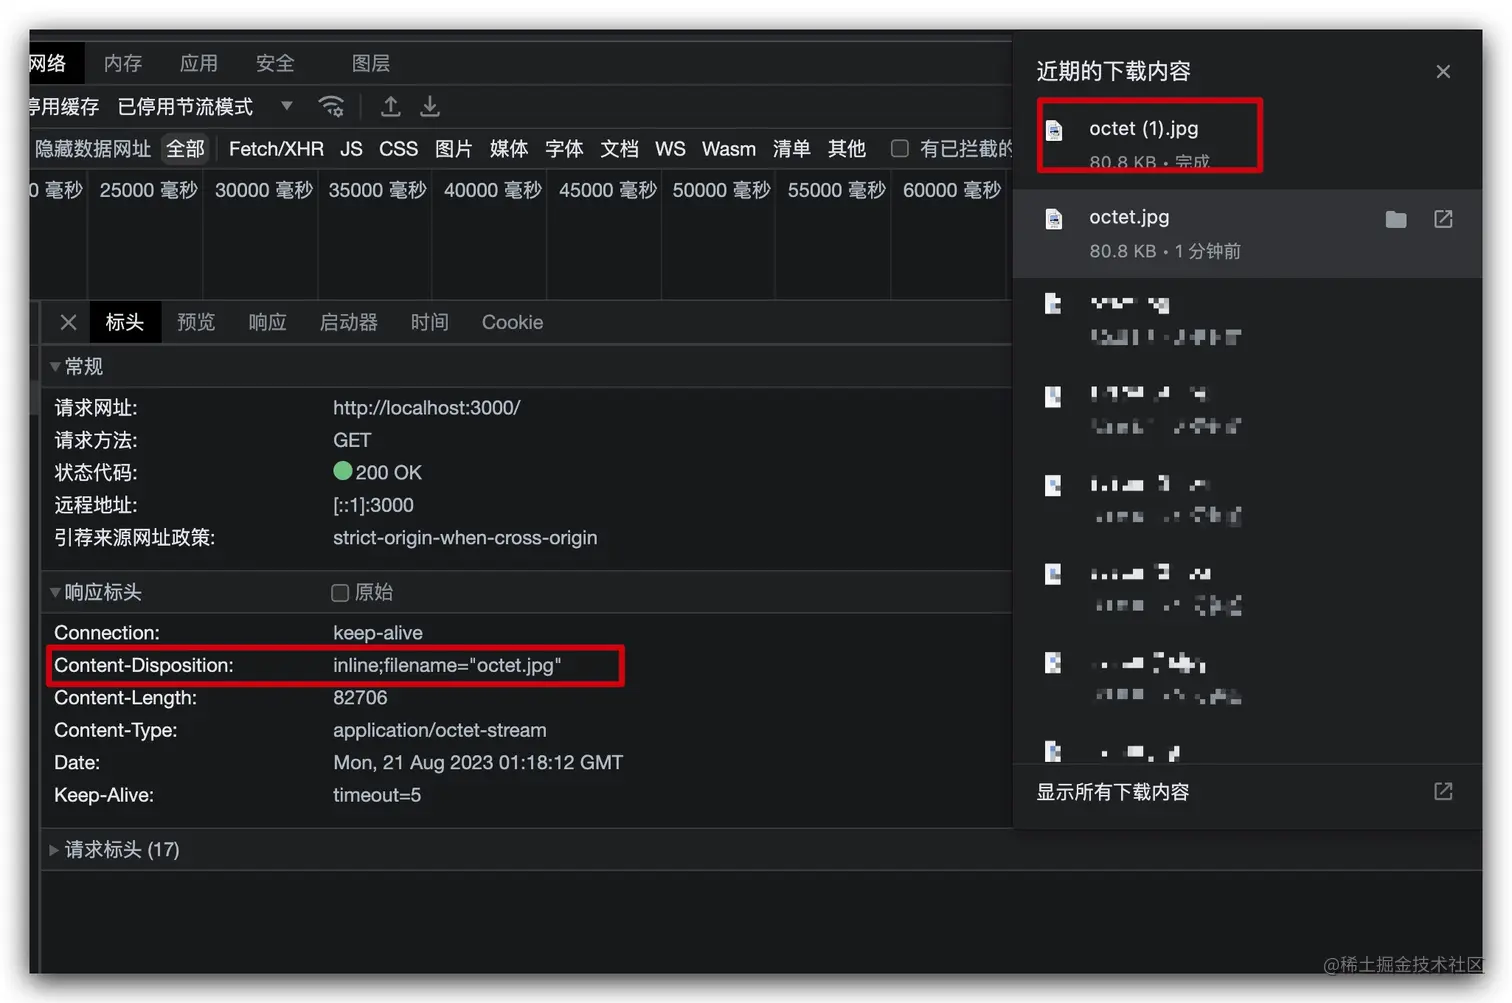This screenshot has width=1512, height=1003.
Task: Enable the 原始 raw headers checkbox
Action: point(340,592)
